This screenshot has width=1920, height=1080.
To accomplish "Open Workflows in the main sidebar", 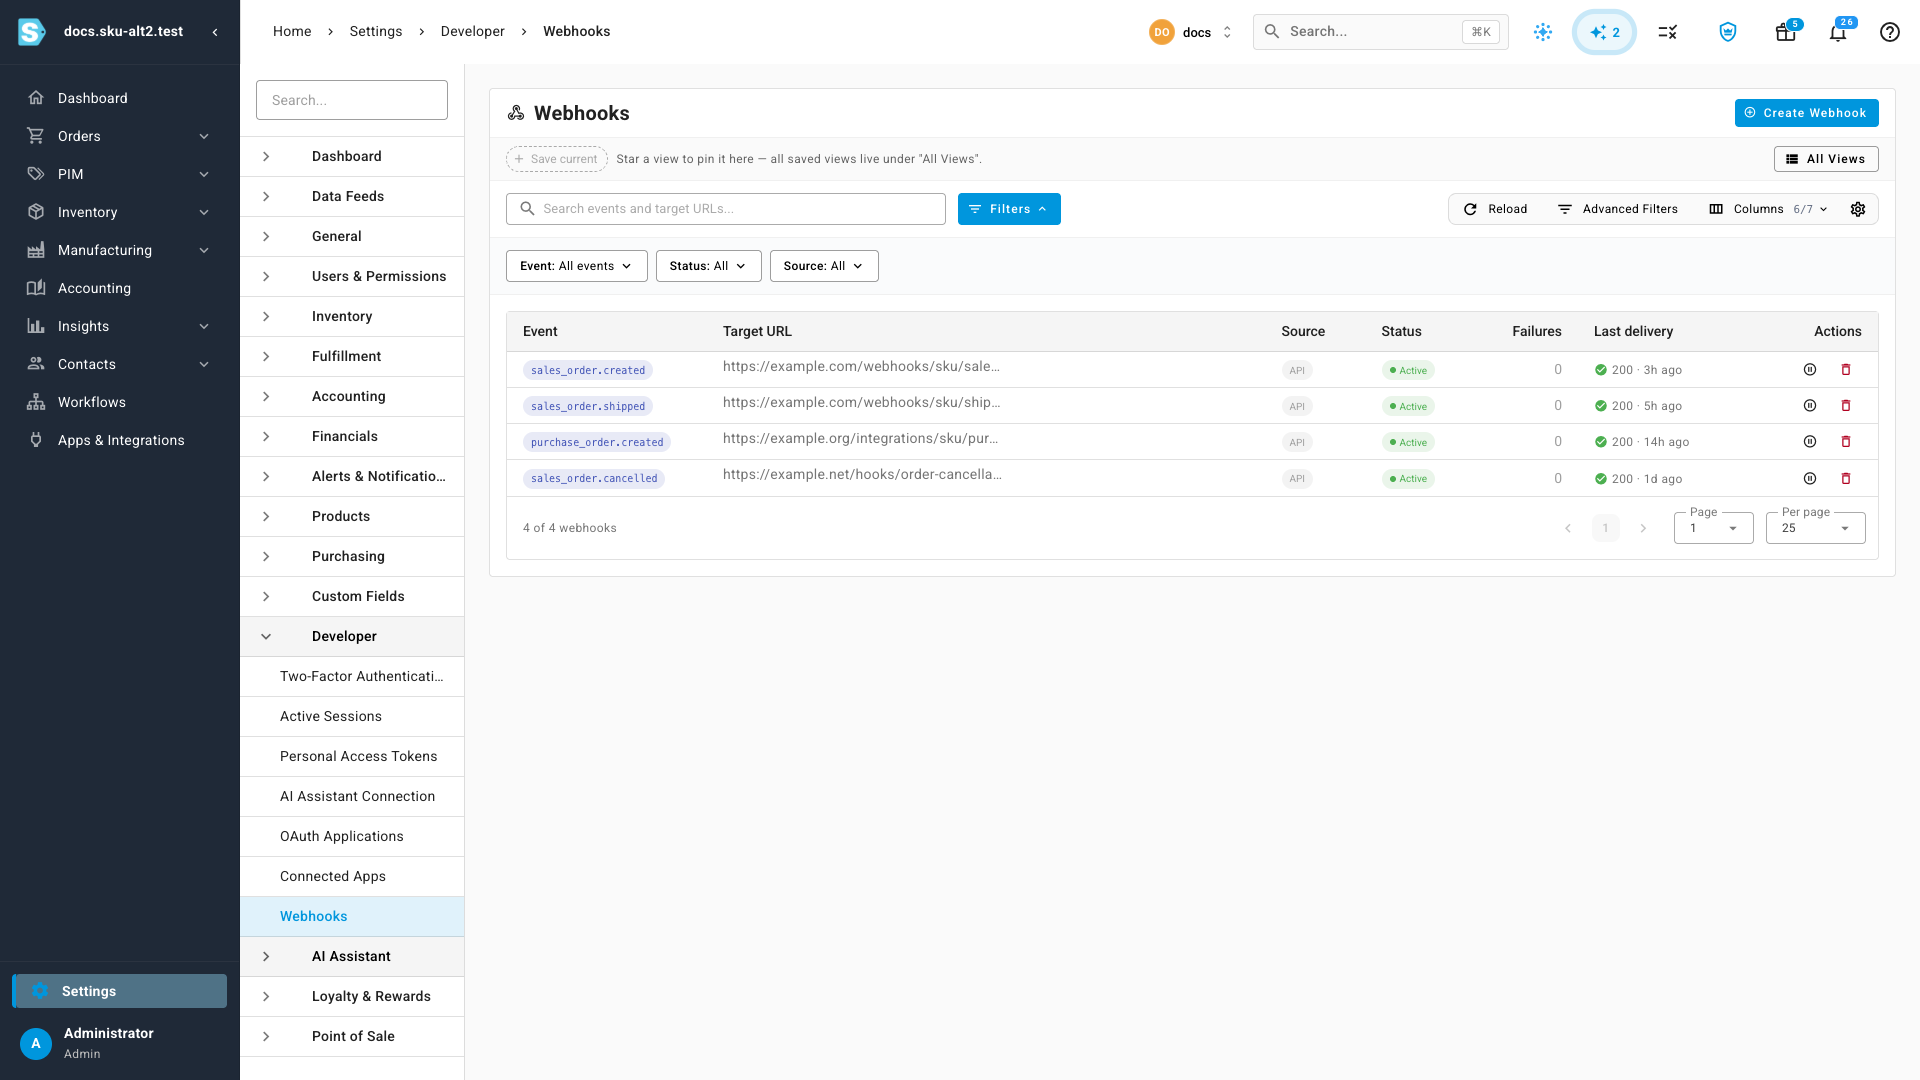I will (120, 402).
